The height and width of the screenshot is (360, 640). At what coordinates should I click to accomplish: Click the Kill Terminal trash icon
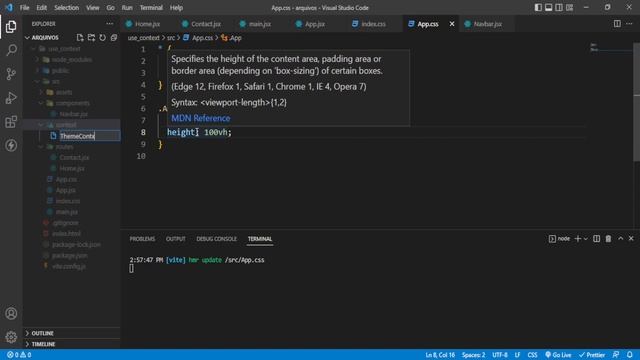pos(608,239)
